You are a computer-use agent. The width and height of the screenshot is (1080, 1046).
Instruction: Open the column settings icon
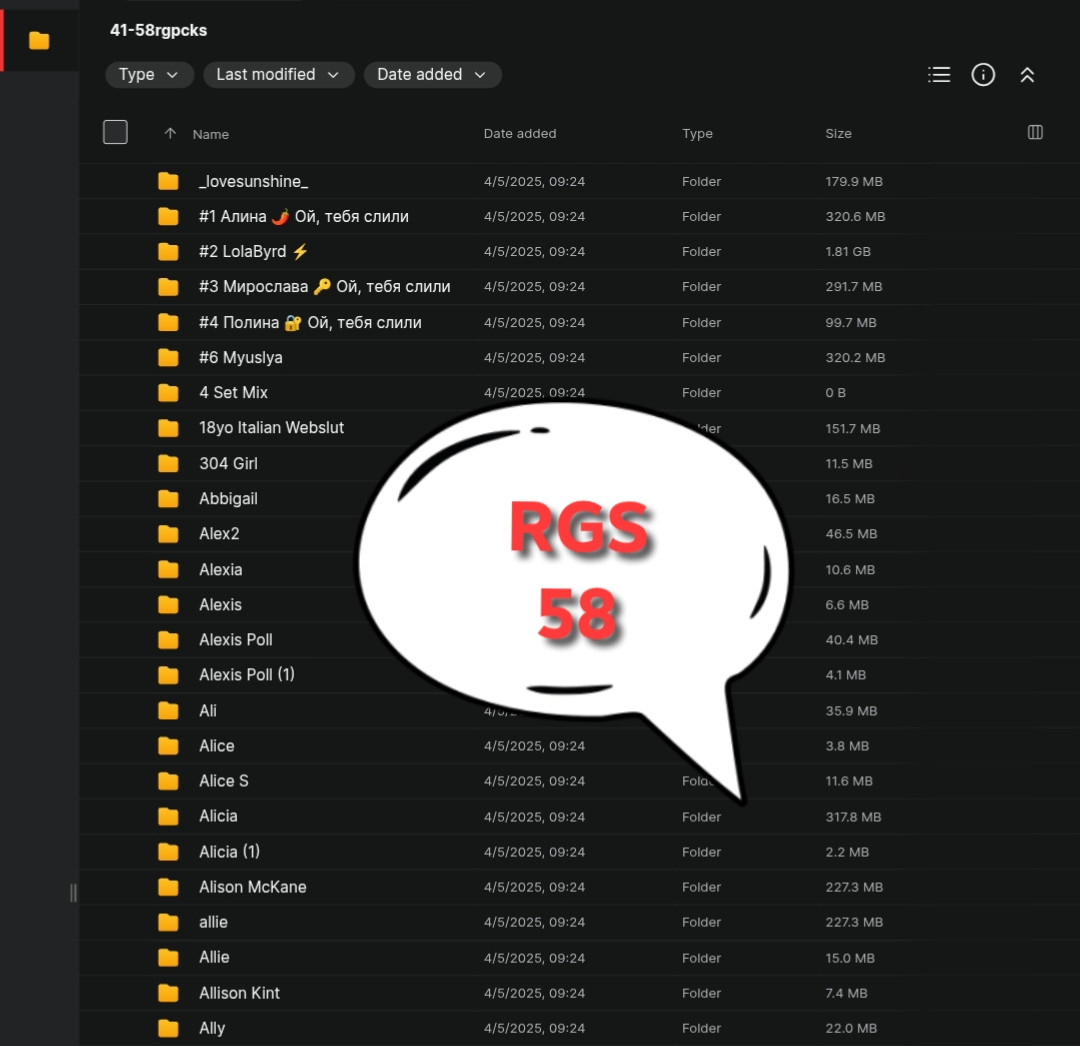tap(1035, 133)
